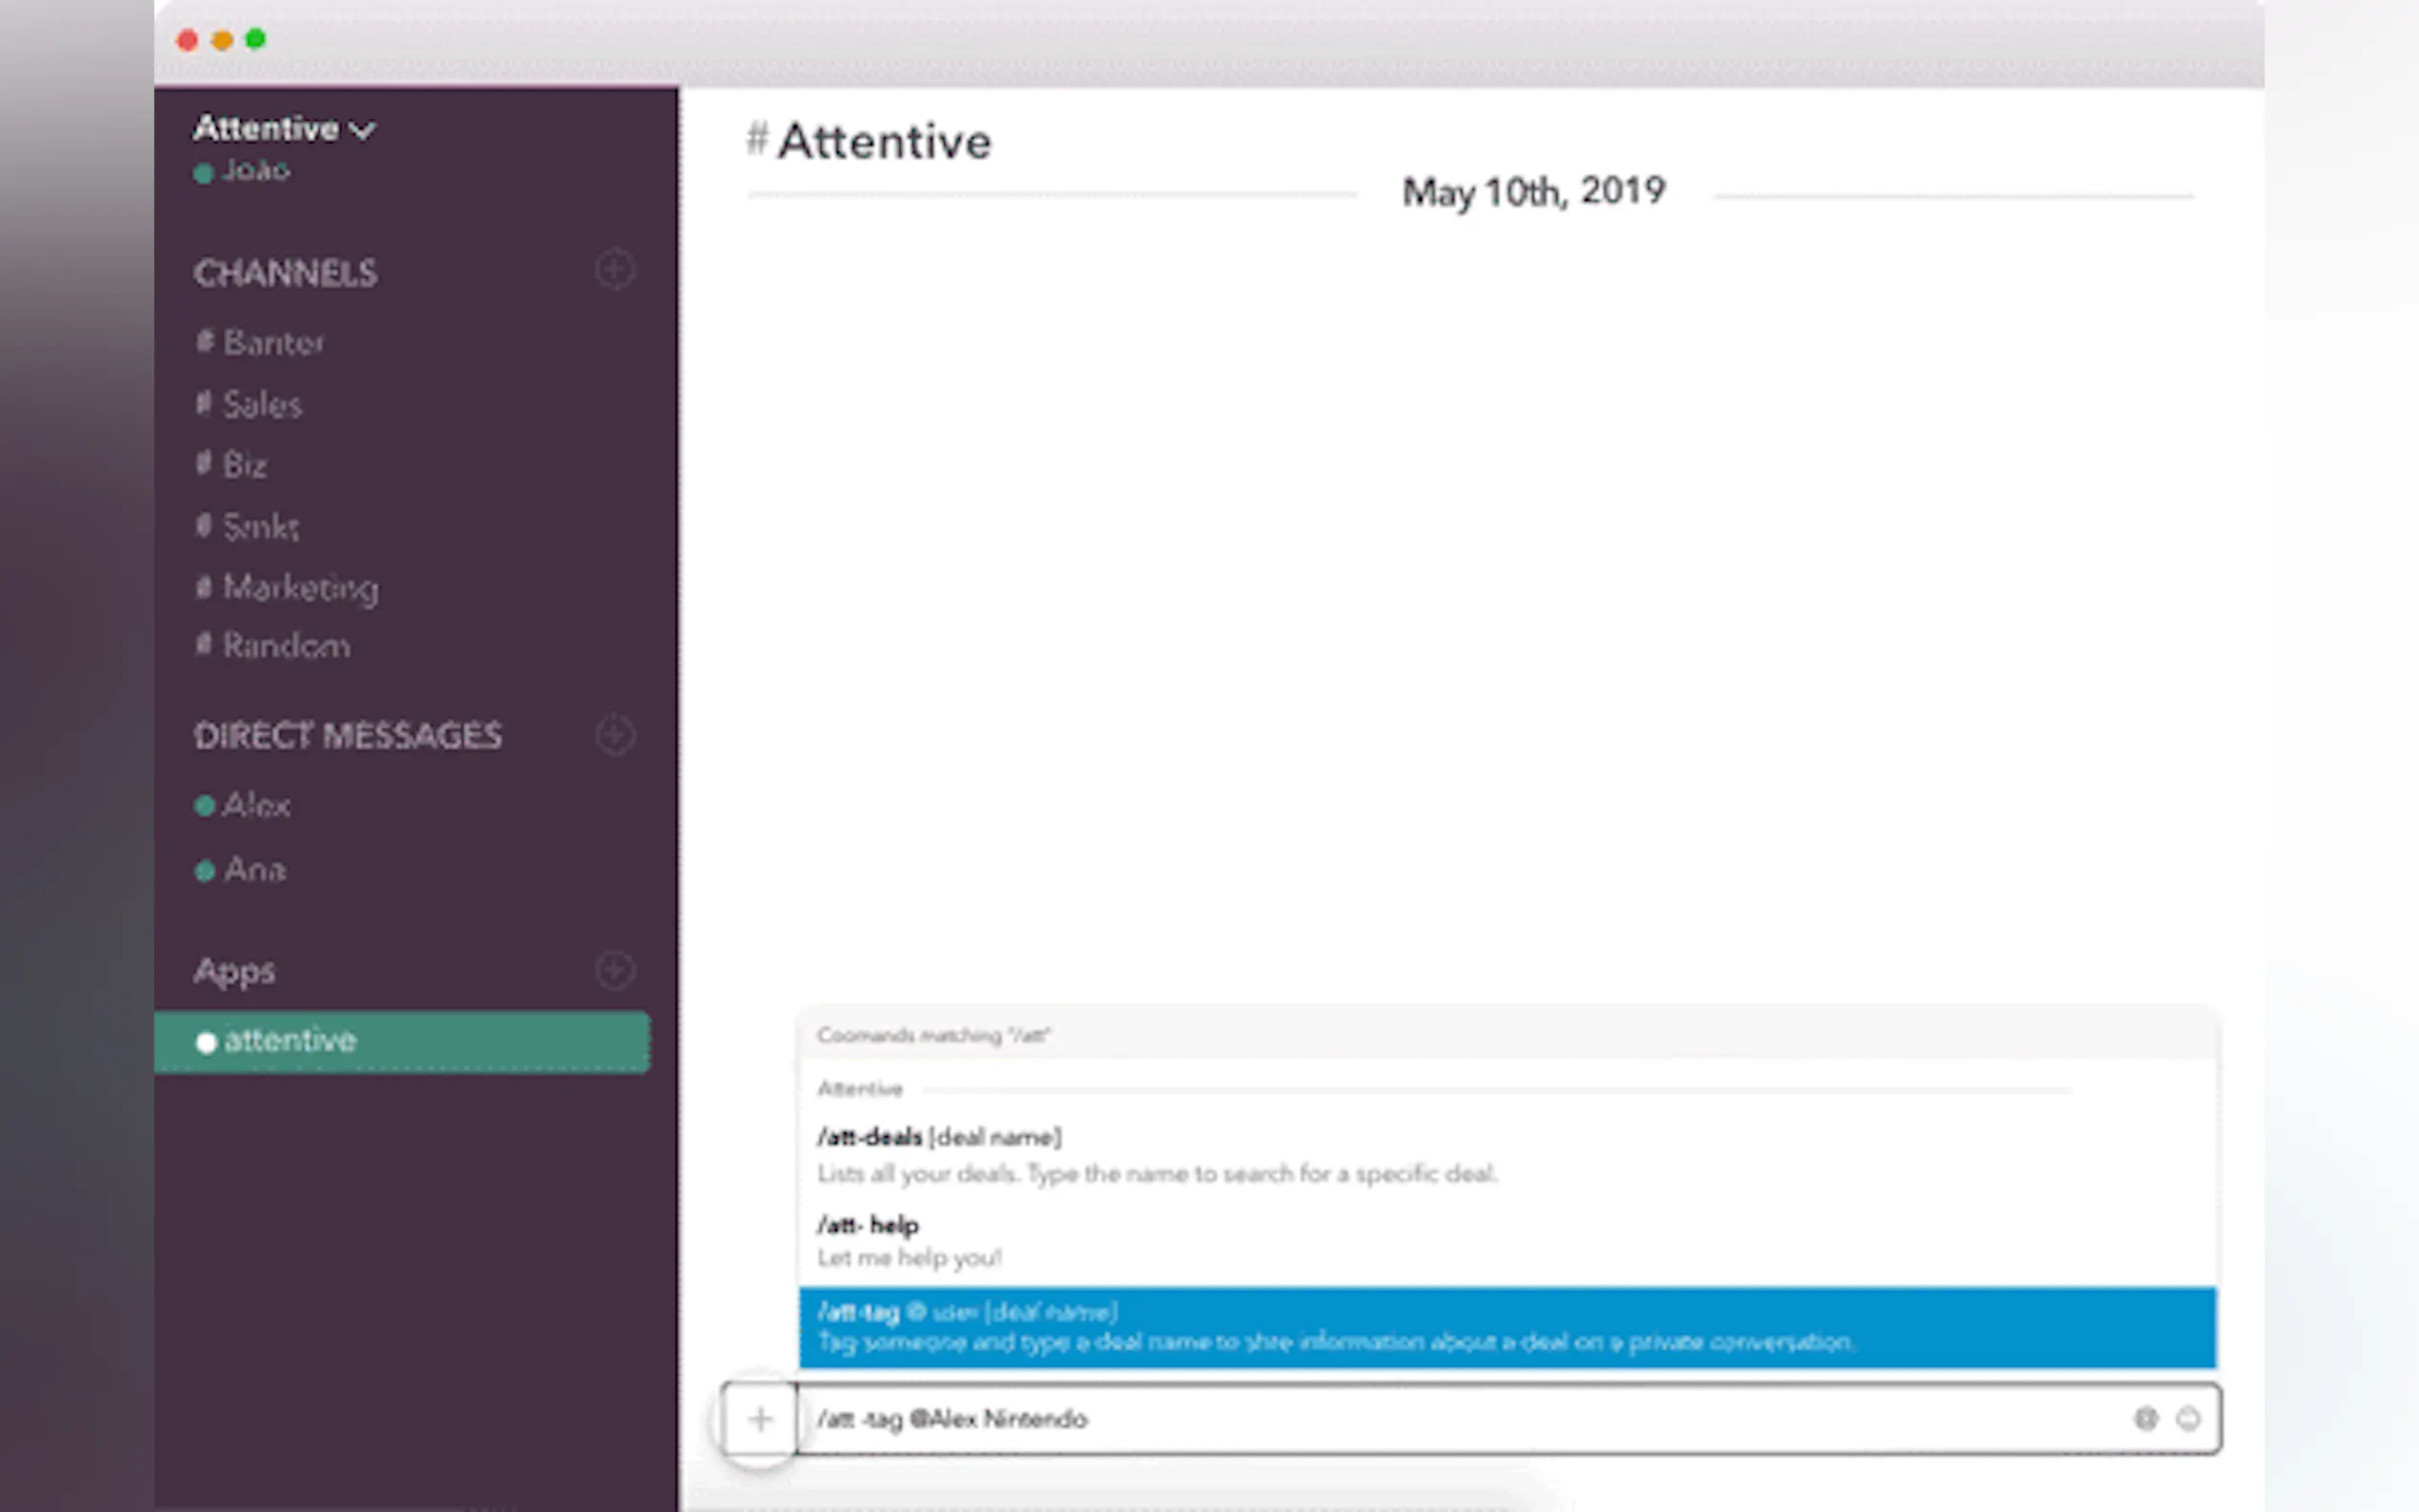
Task: Expand the Attentive workspace dropdown
Action: point(363,130)
